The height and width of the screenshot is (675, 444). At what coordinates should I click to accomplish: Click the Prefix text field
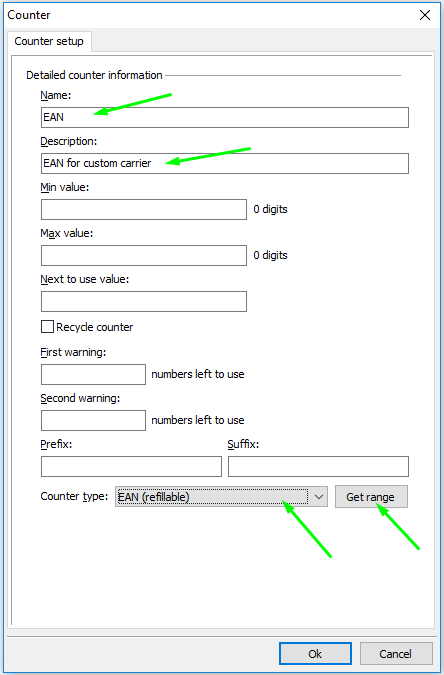(x=131, y=467)
